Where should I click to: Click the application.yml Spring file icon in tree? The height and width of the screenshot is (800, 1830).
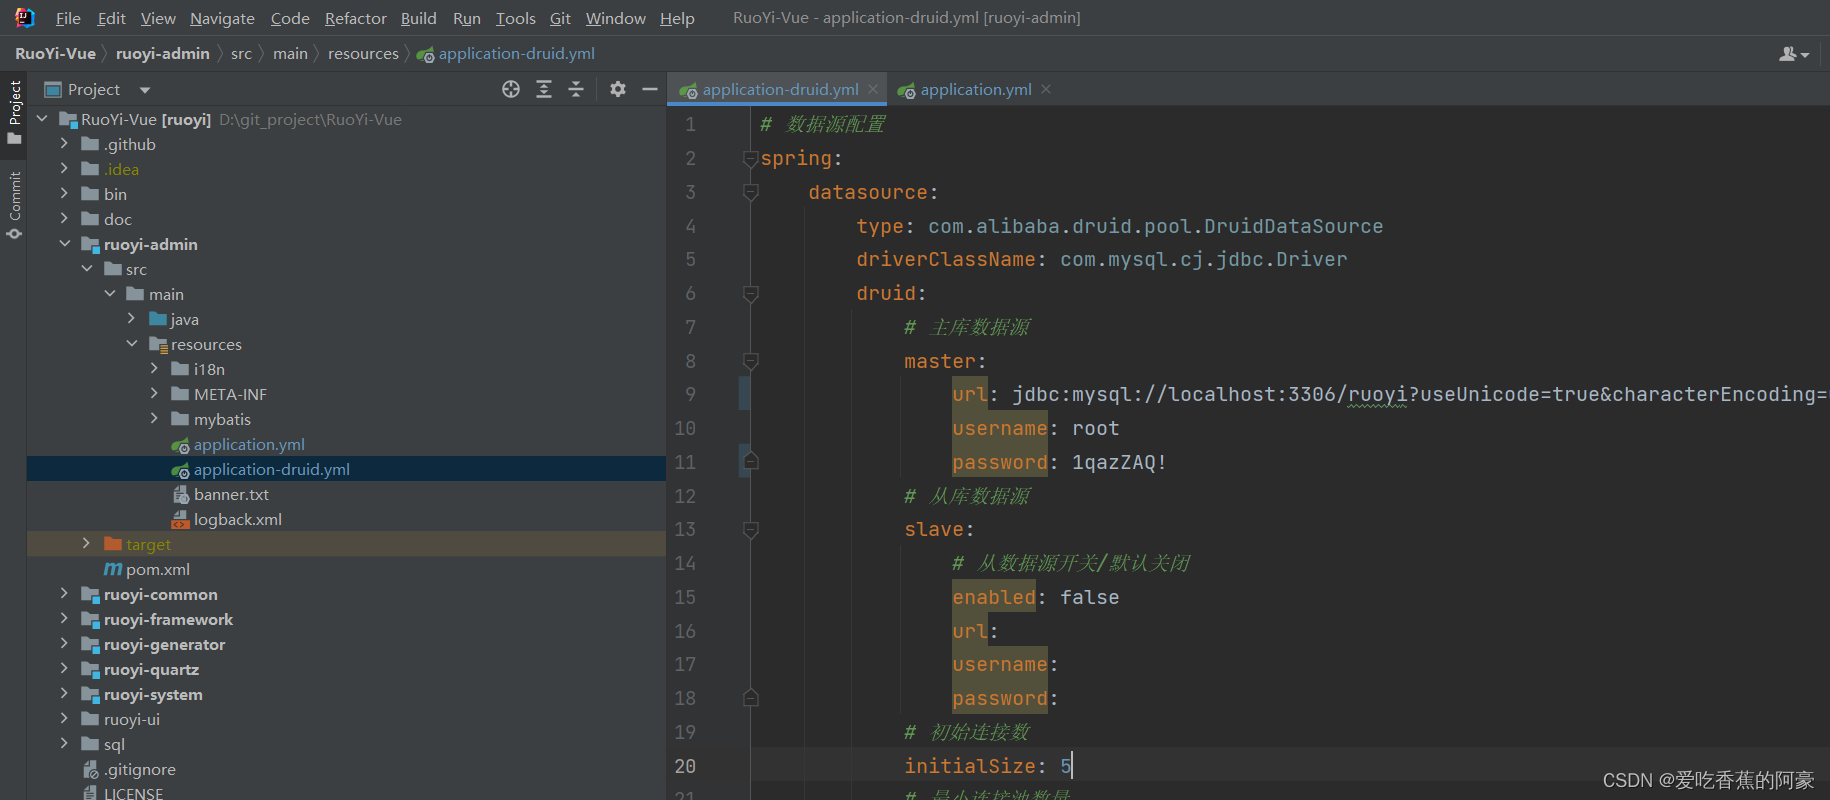pos(181,445)
